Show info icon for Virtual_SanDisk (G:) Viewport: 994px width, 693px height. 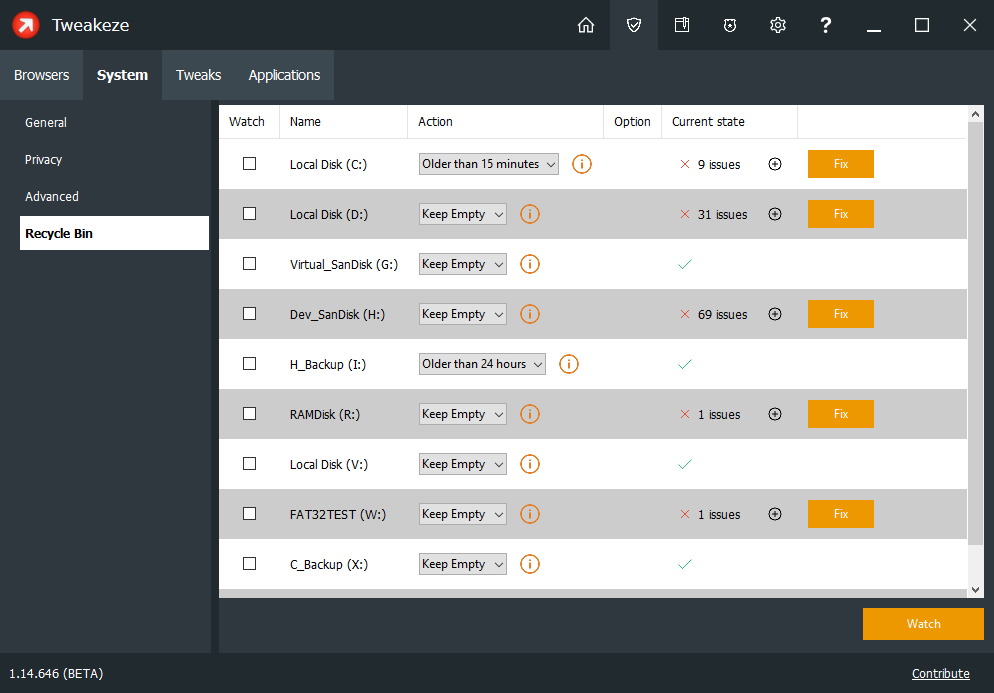coord(529,264)
